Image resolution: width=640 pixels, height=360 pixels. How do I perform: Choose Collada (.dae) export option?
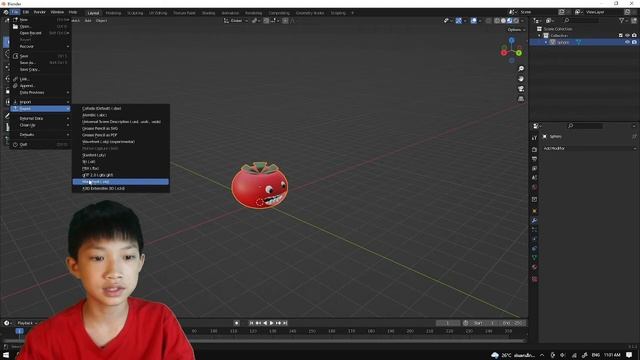coord(120,109)
